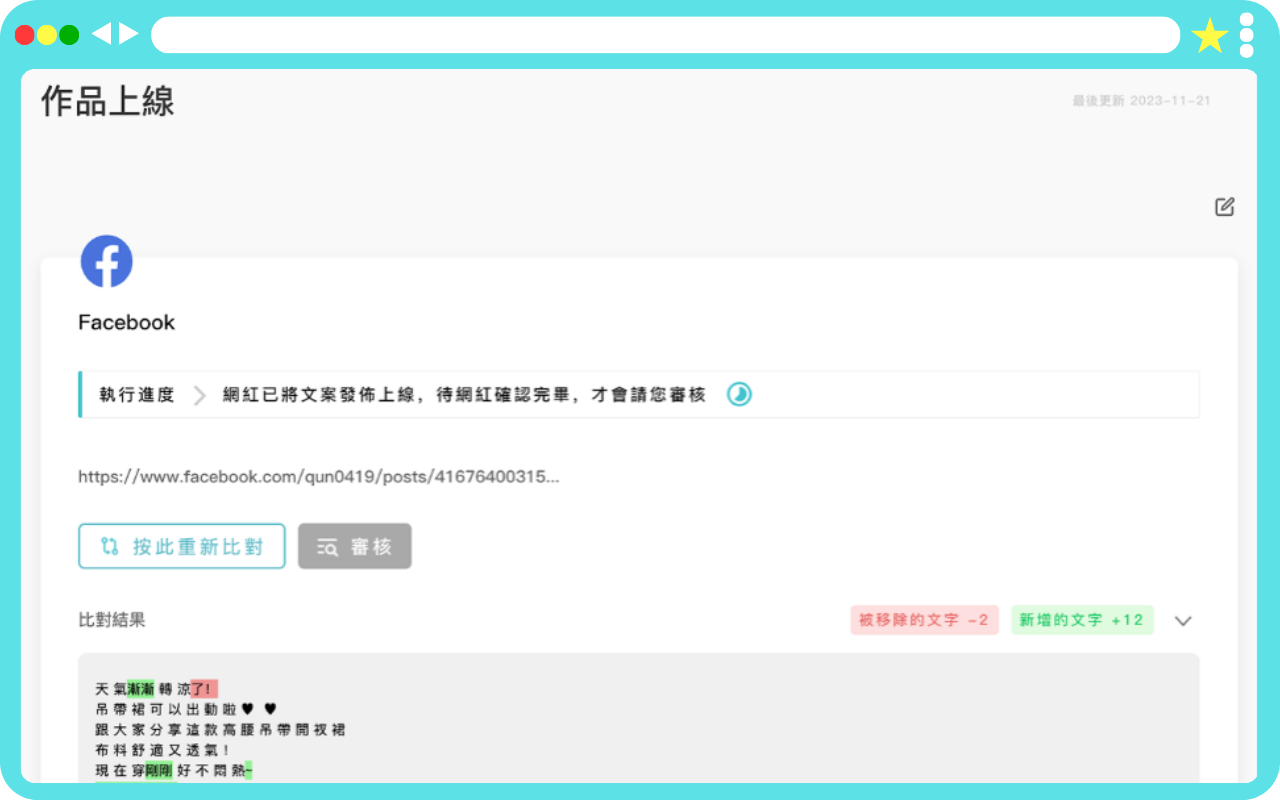The image size is (1280, 800).
Task: Focus the browser address bar
Action: coord(665,35)
